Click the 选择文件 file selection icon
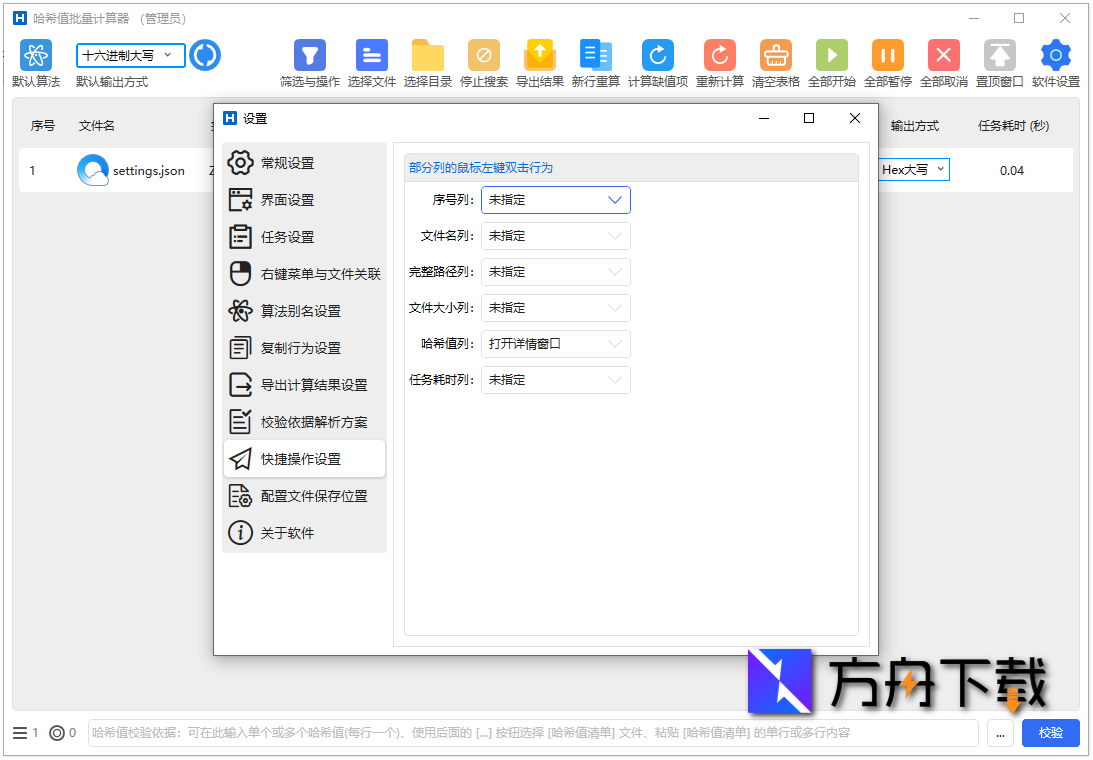Screen dimensions: 1093x760 pyautogui.click(x=369, y=56)
